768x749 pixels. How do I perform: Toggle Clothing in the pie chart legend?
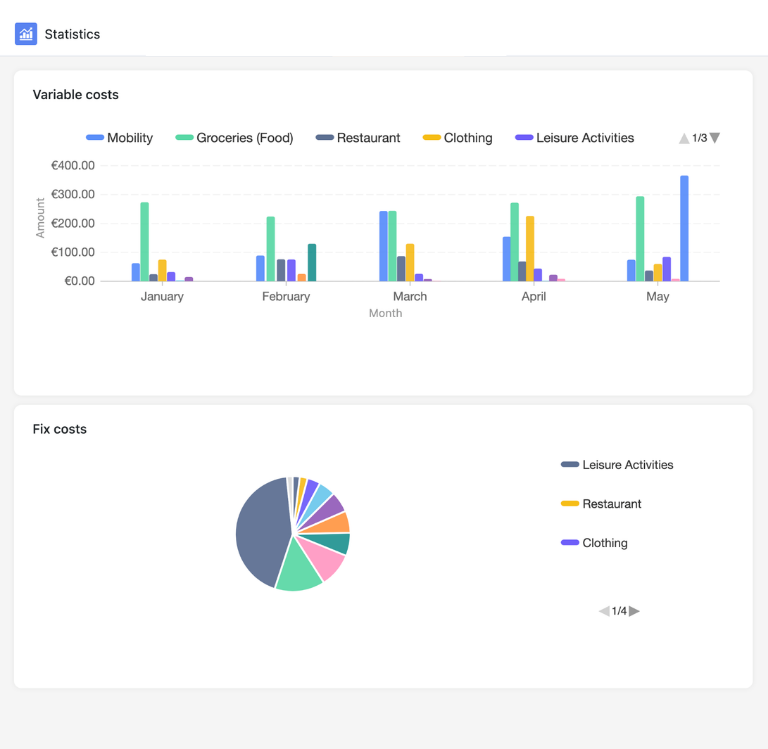coord(594,543)
